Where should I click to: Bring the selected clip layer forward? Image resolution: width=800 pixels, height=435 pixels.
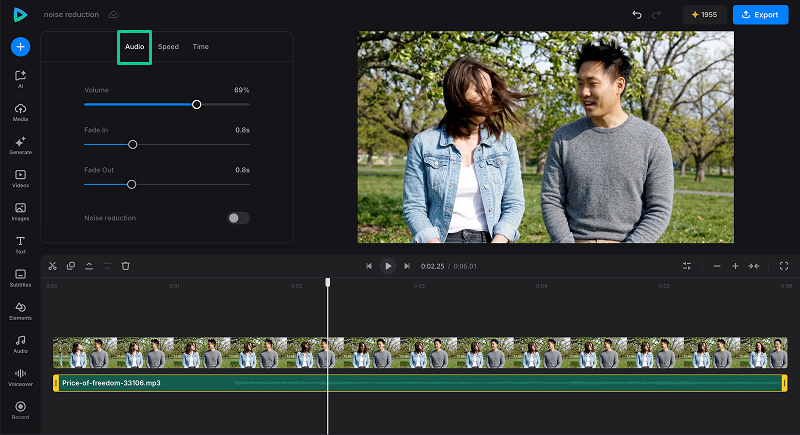pyautogui.click(x=89, y=266)
